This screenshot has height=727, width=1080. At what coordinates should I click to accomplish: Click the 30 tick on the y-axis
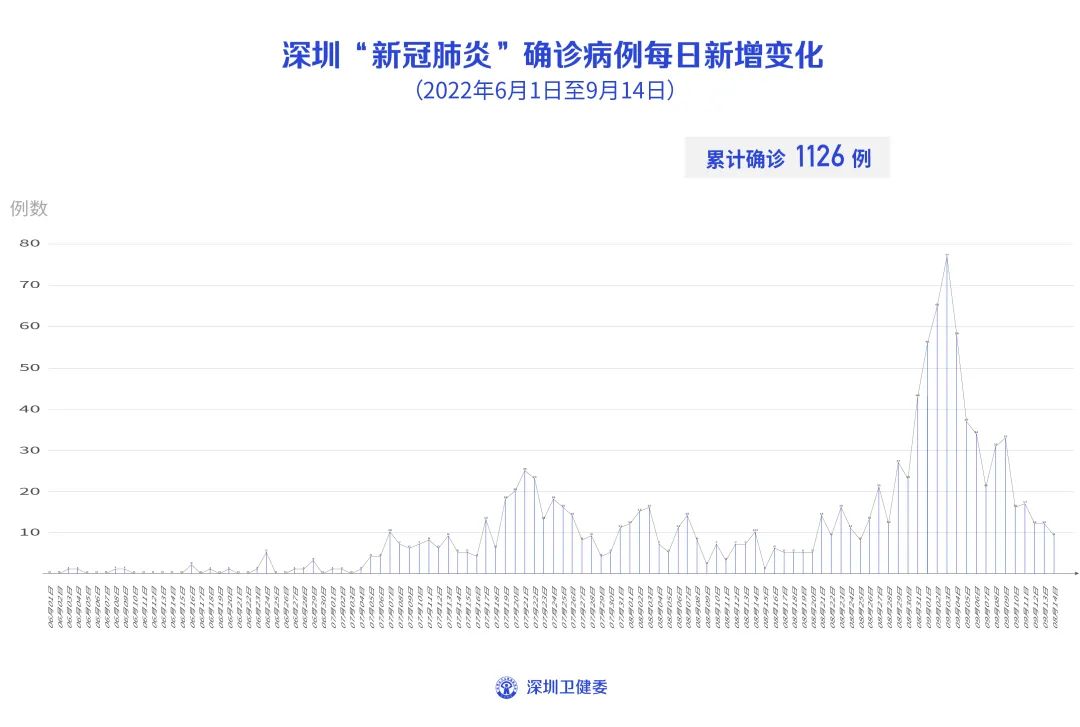click(29, 450)
